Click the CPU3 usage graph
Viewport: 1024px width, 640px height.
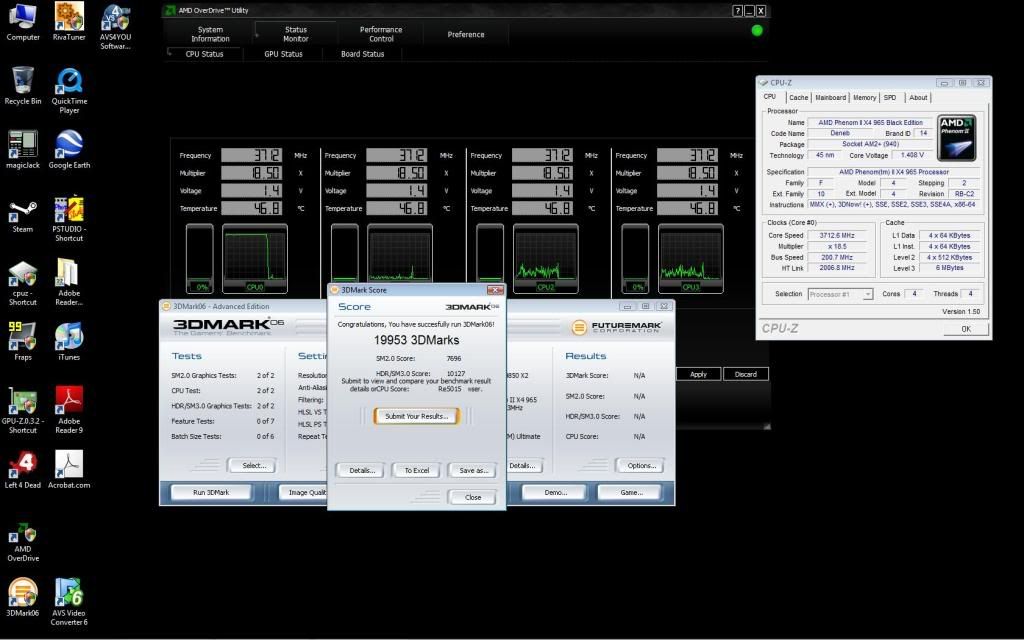coord(690,259)
